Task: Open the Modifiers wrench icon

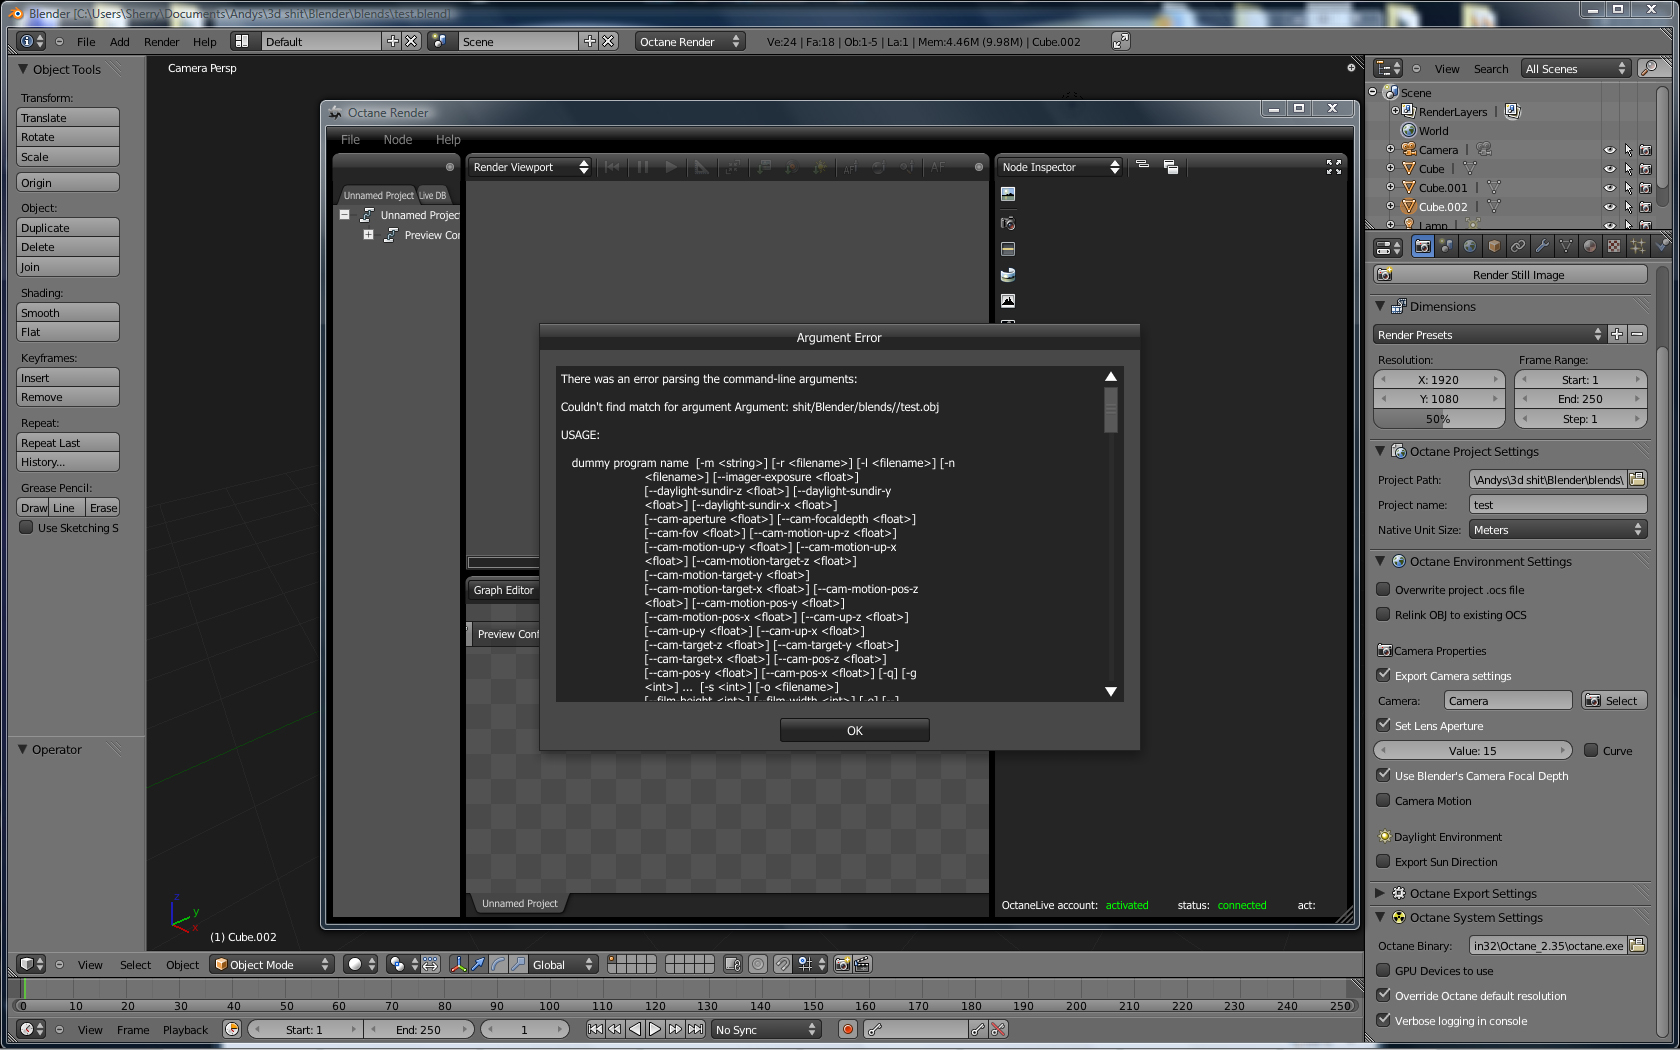Action: coord(1542,246)
